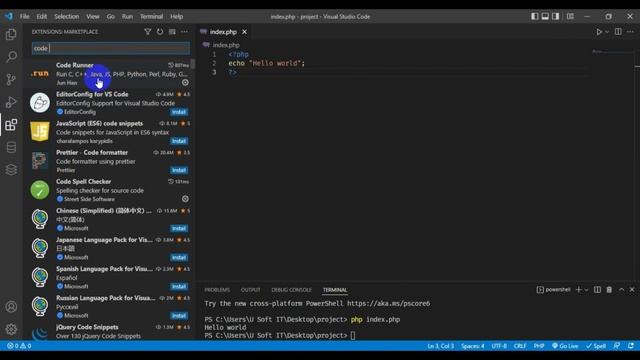This screenshot has height=360, width=640.
Task: Toggle Spell checker in status bar
Action: tap(596, 346)
